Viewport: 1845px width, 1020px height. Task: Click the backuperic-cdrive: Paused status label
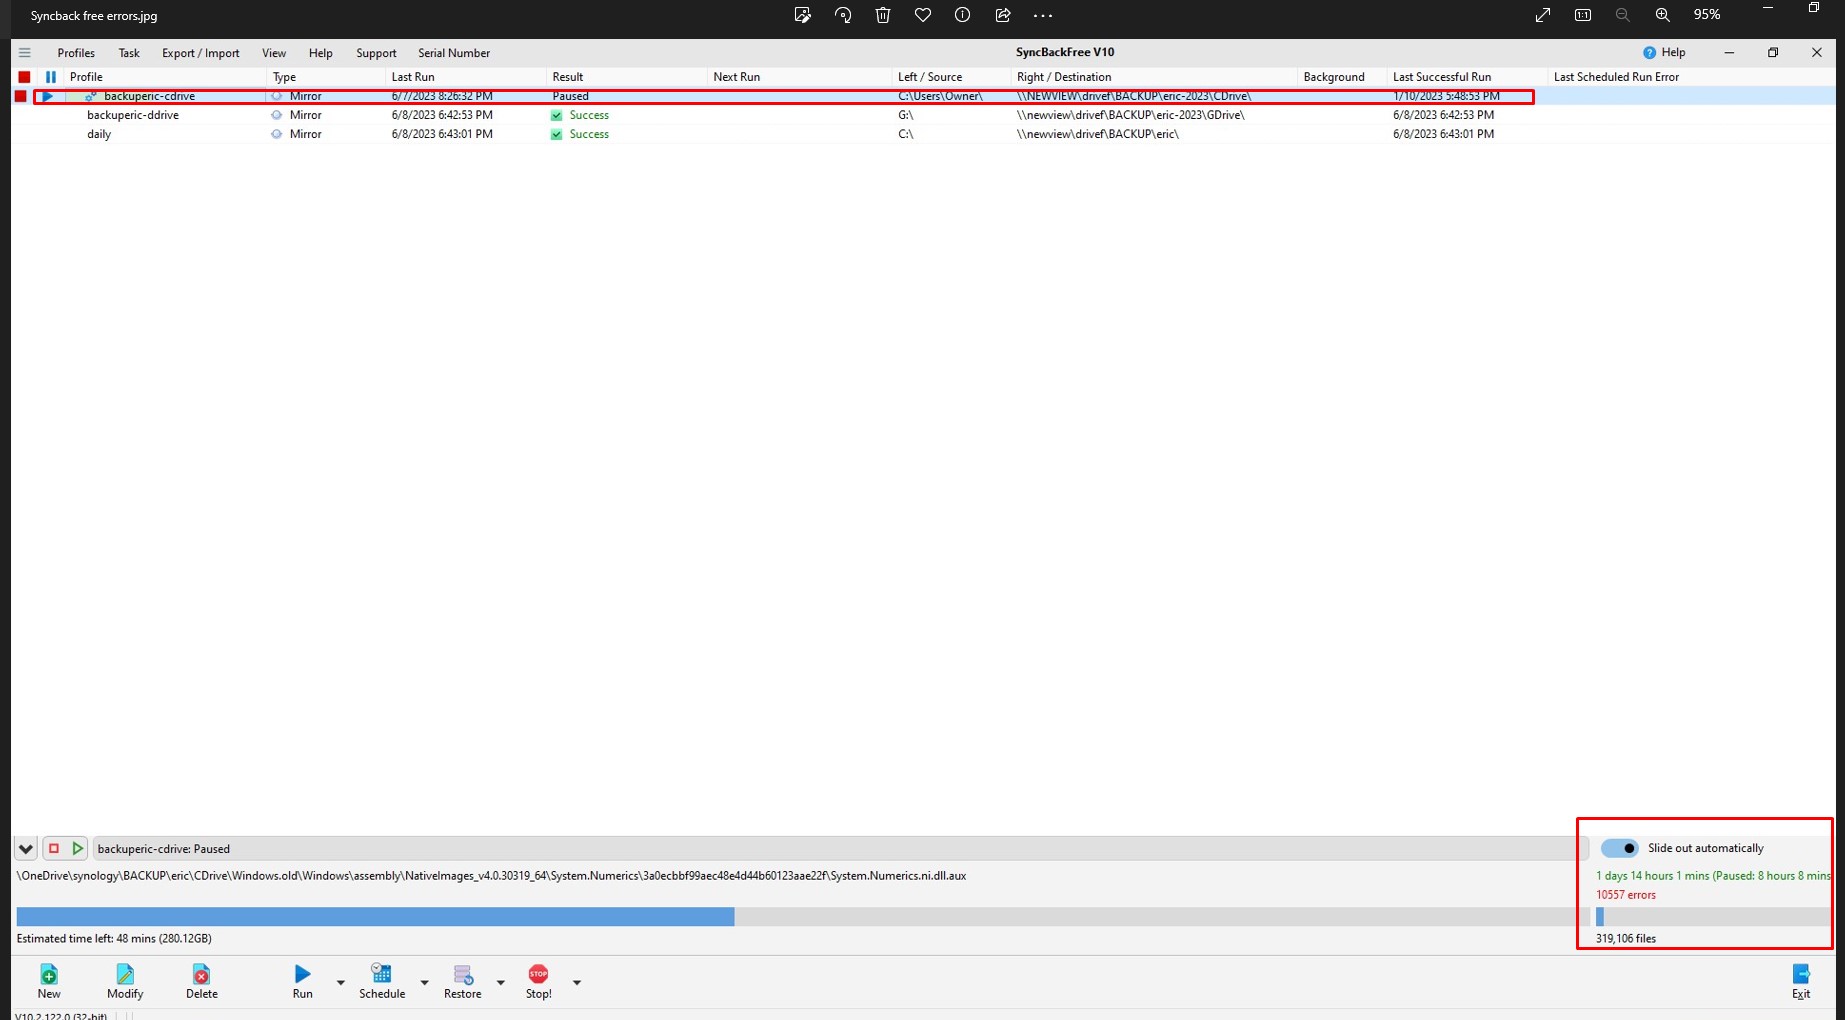point(164,849)
